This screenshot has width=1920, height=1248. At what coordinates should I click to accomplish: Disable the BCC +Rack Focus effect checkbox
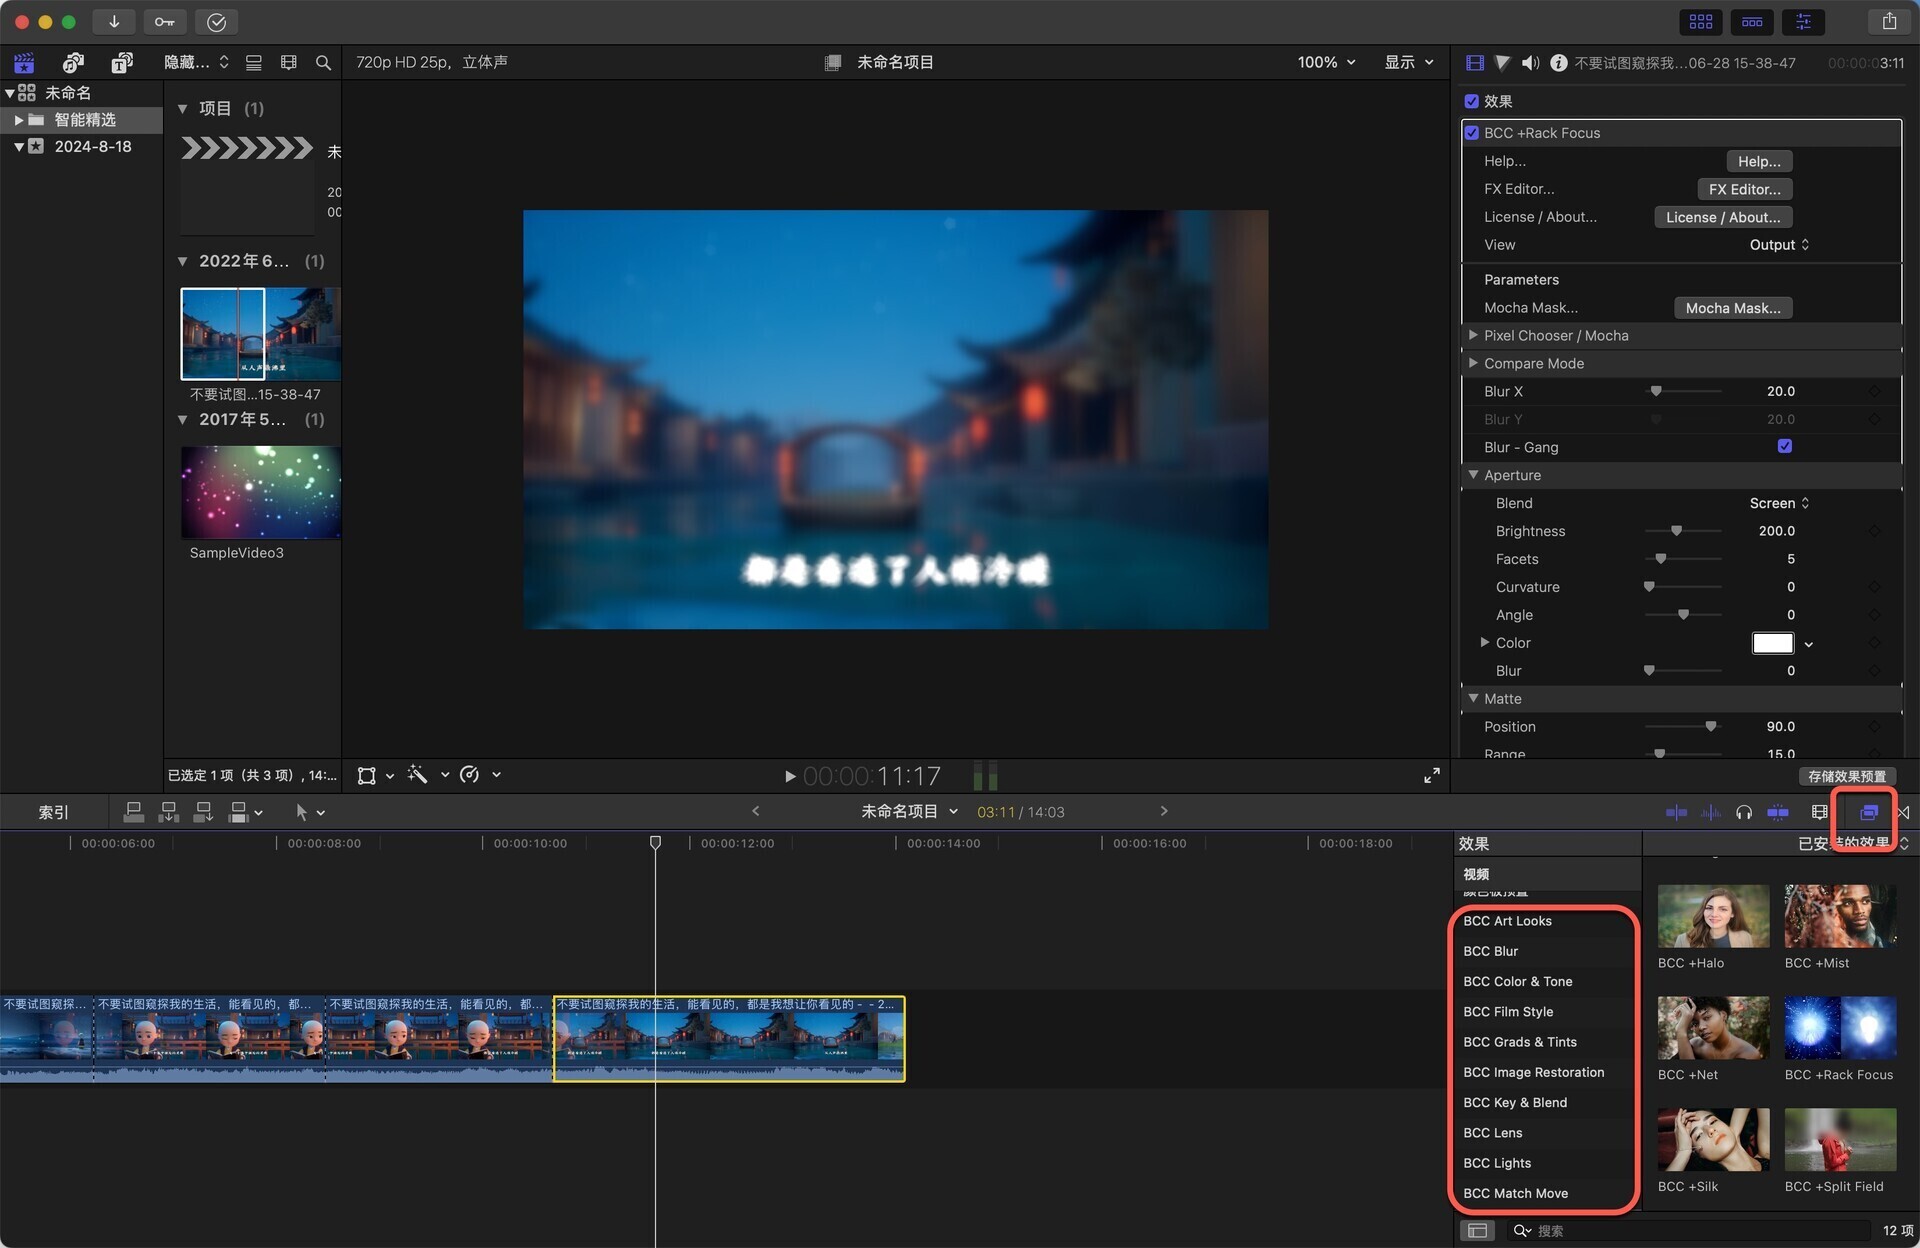pyautogui.click(x=1472, y=132)
